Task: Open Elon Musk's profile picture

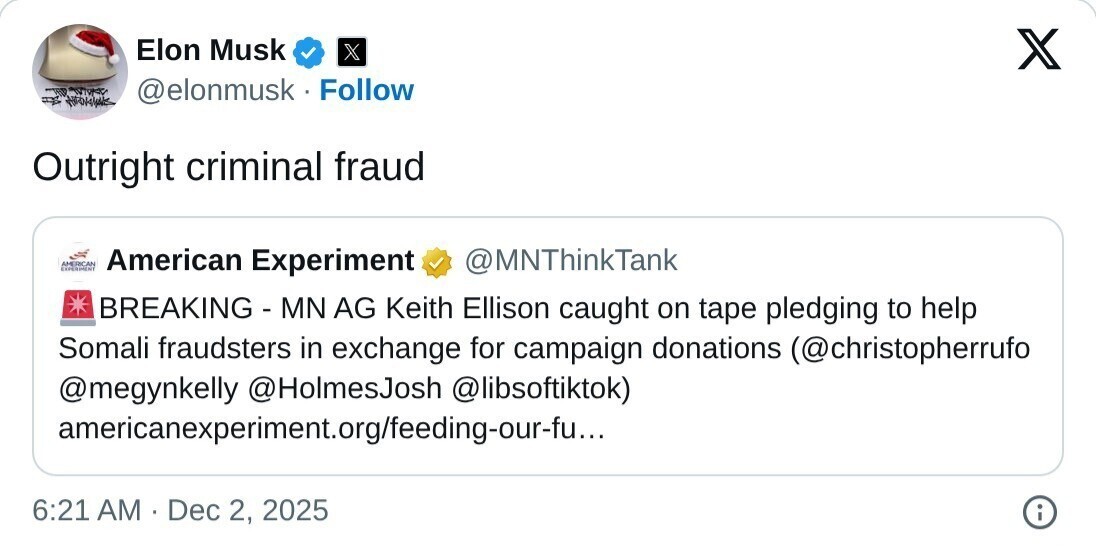Action: click(x=80, y=71)
